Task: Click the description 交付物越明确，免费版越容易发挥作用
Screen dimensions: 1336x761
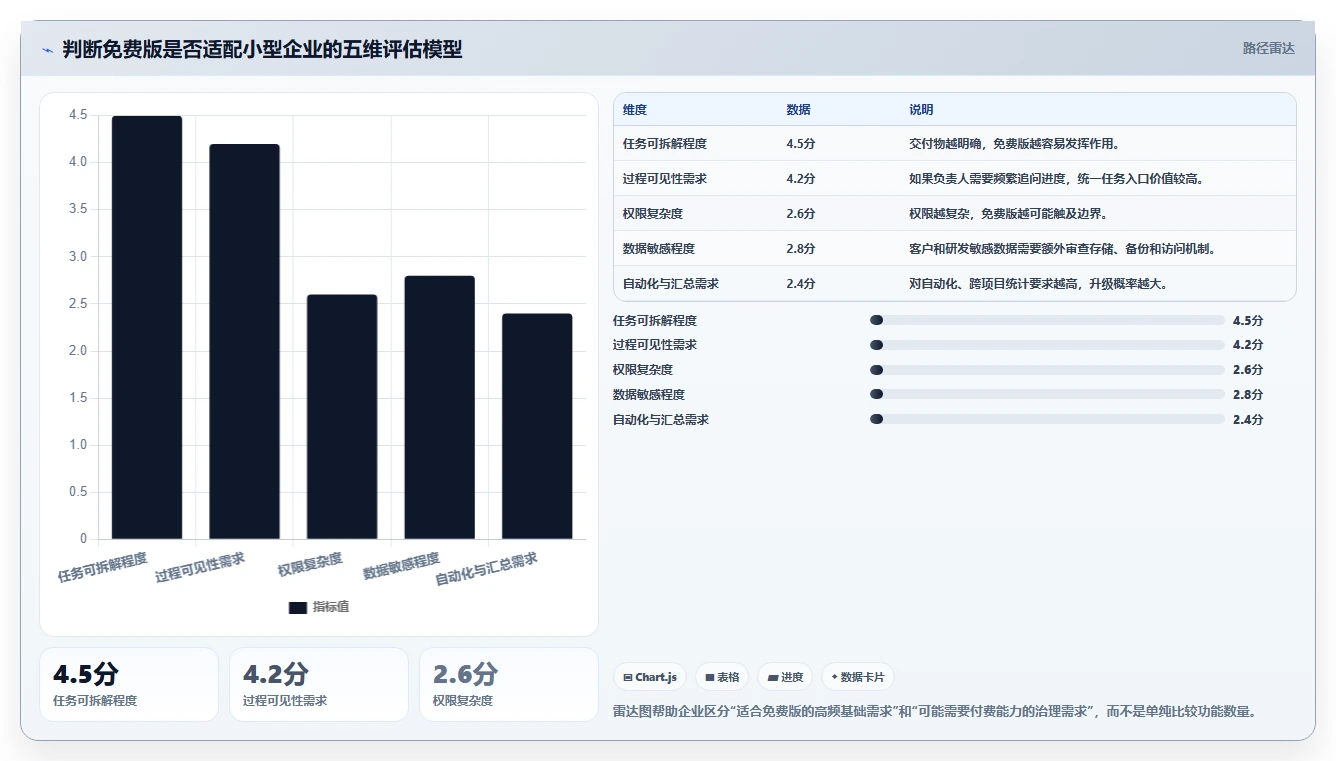Action: click(1014, 144)
